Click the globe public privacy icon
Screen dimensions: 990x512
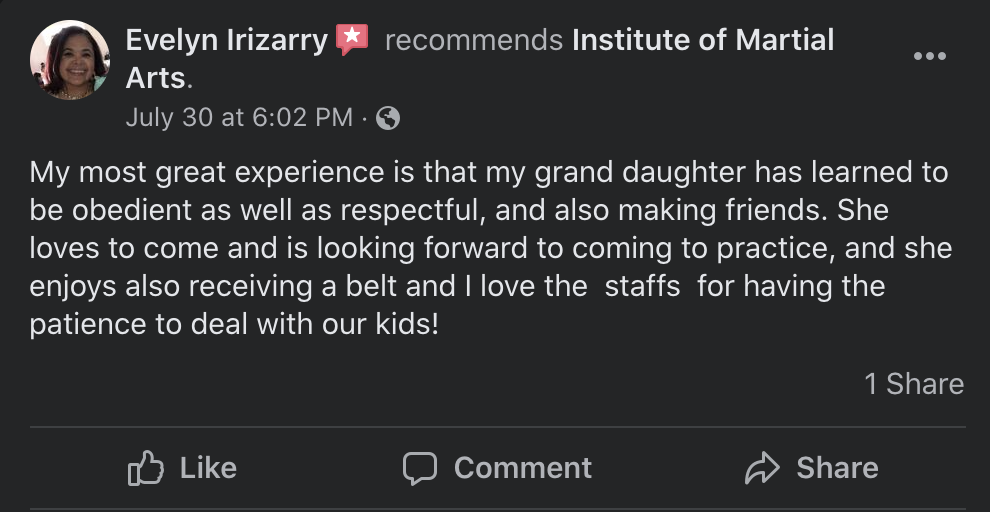[387, 118]
